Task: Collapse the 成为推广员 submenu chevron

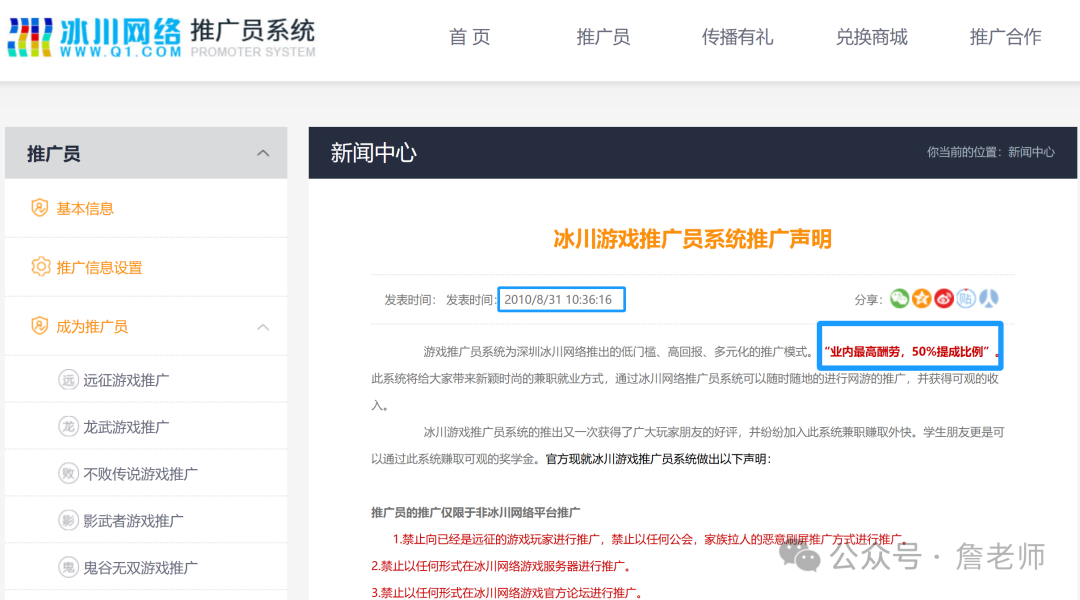Action: pyautogui.click(x=263, y=327)
